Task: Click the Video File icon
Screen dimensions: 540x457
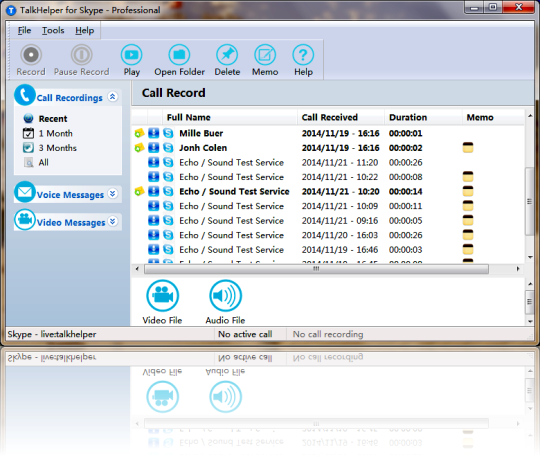Action: (x=163, y=296)
